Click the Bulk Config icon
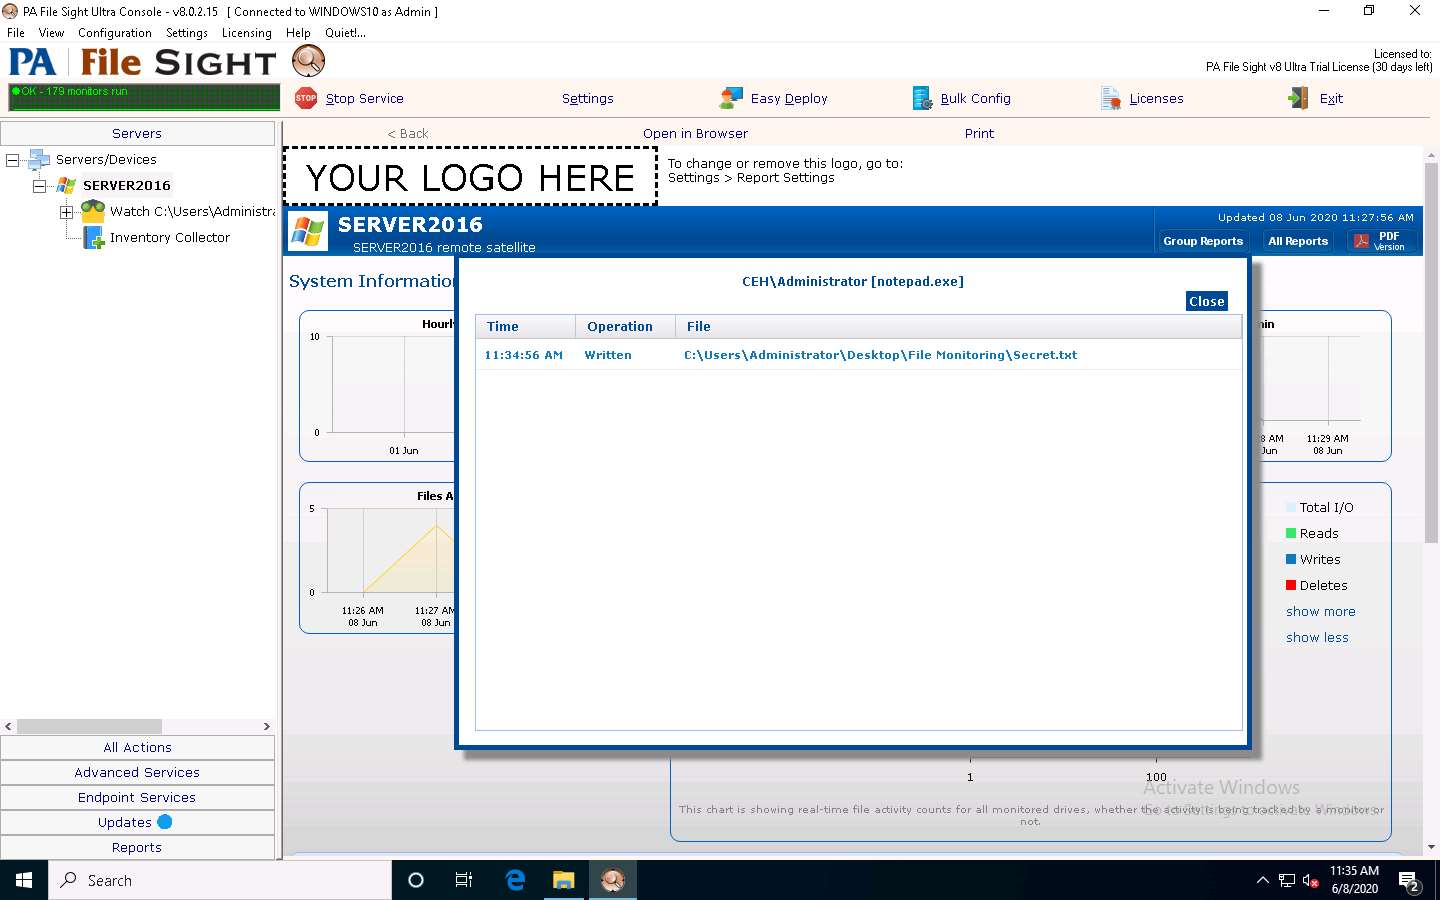 tap(922, 98)
